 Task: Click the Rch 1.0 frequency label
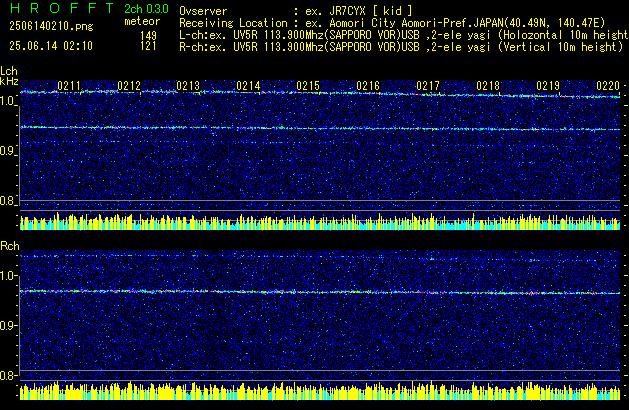click(x=8, y=276)
